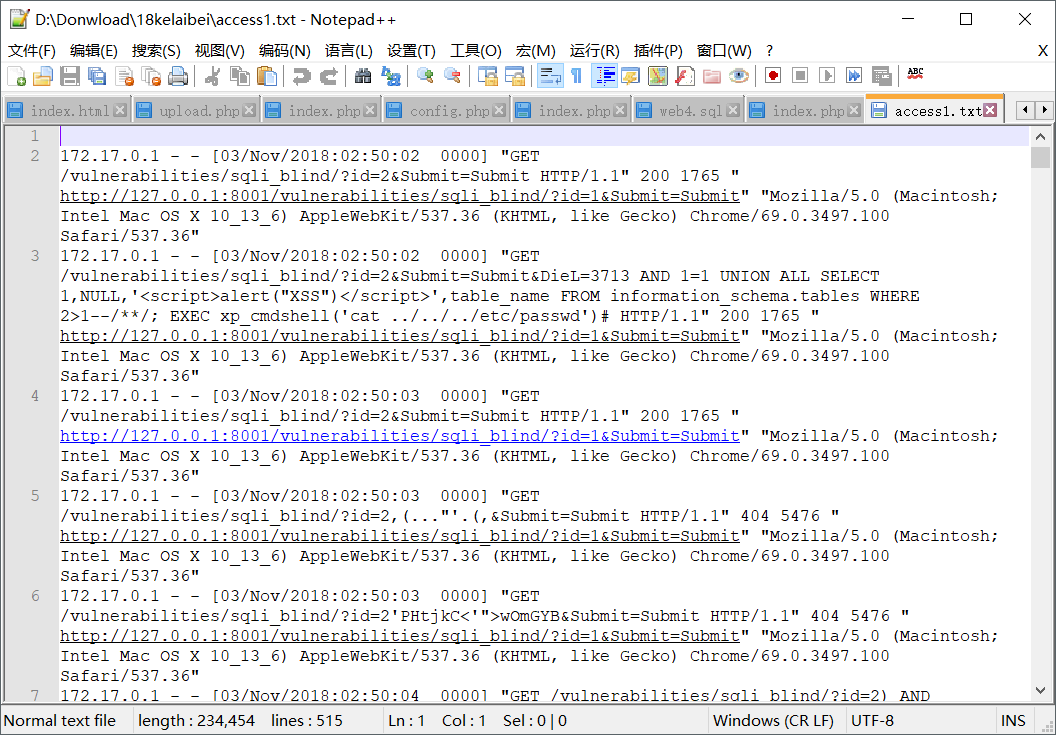The width and height of the screenshot is (1056, 735).
Task: Click the Save All icon
Action: coord(97,76)
